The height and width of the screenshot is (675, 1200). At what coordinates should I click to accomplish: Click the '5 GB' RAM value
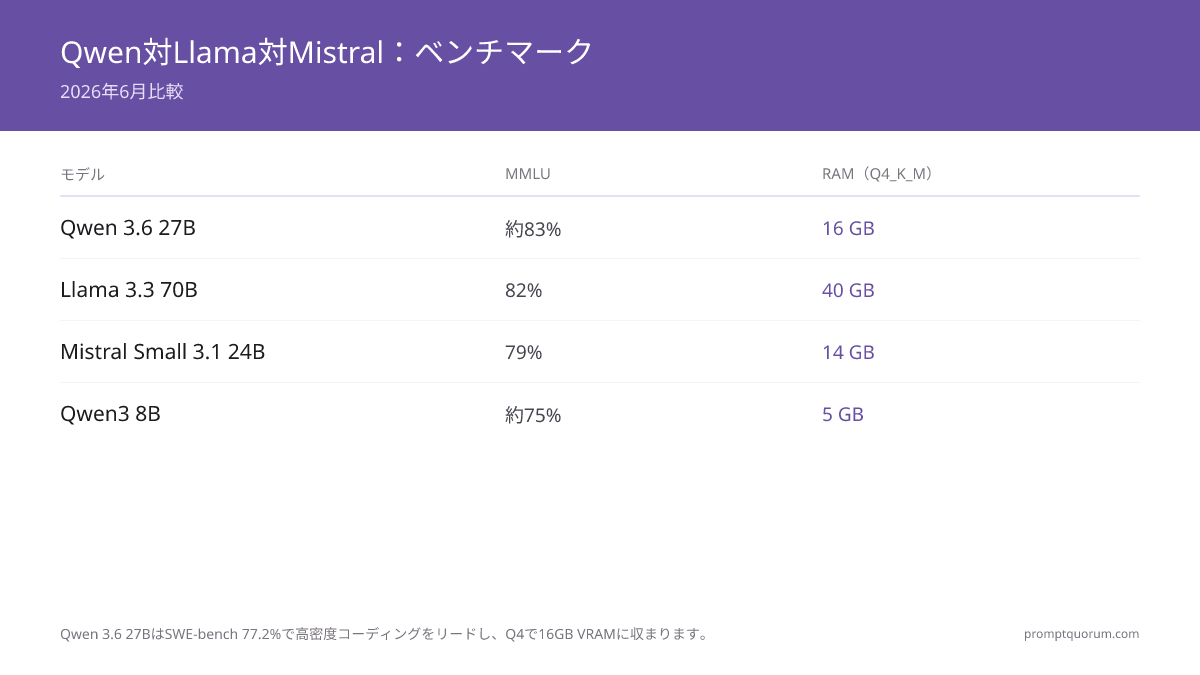pyautogui.click(x=843, y=414)
